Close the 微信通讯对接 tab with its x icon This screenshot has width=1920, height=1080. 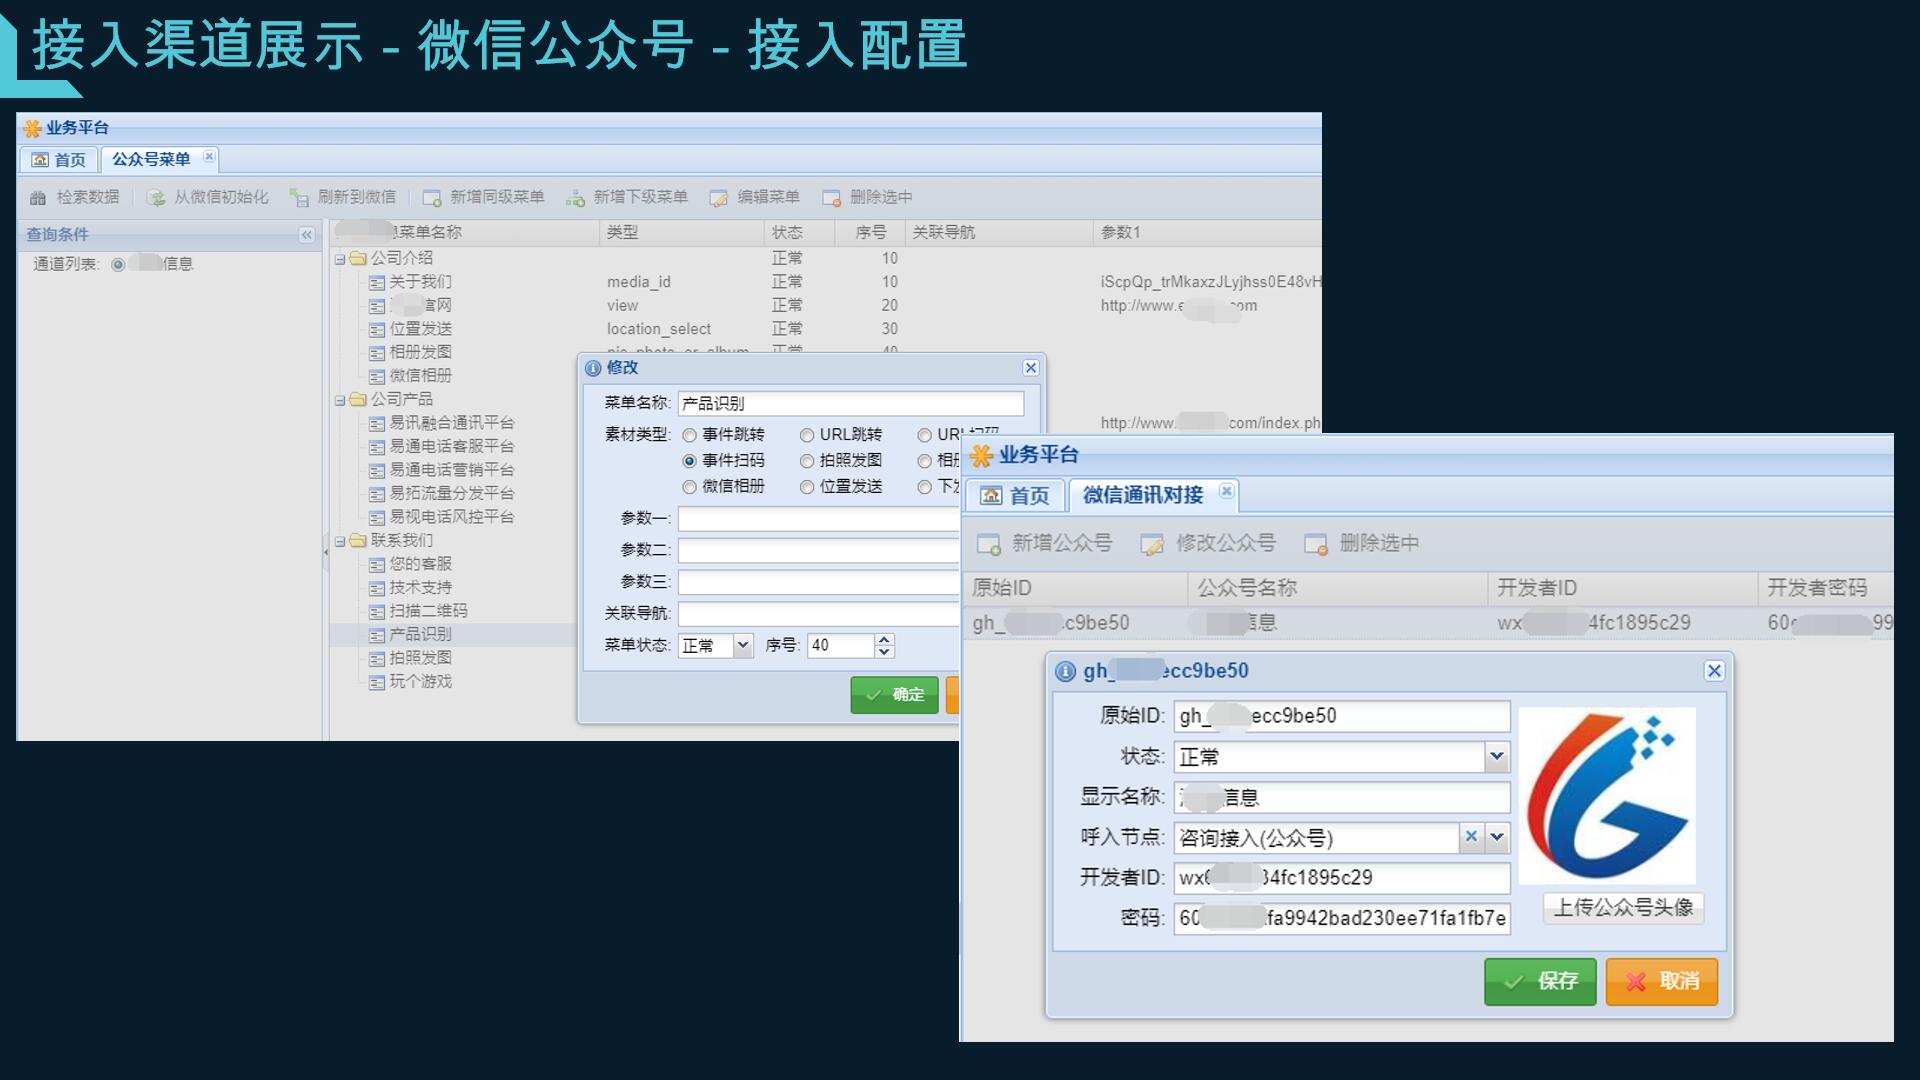1226,491
